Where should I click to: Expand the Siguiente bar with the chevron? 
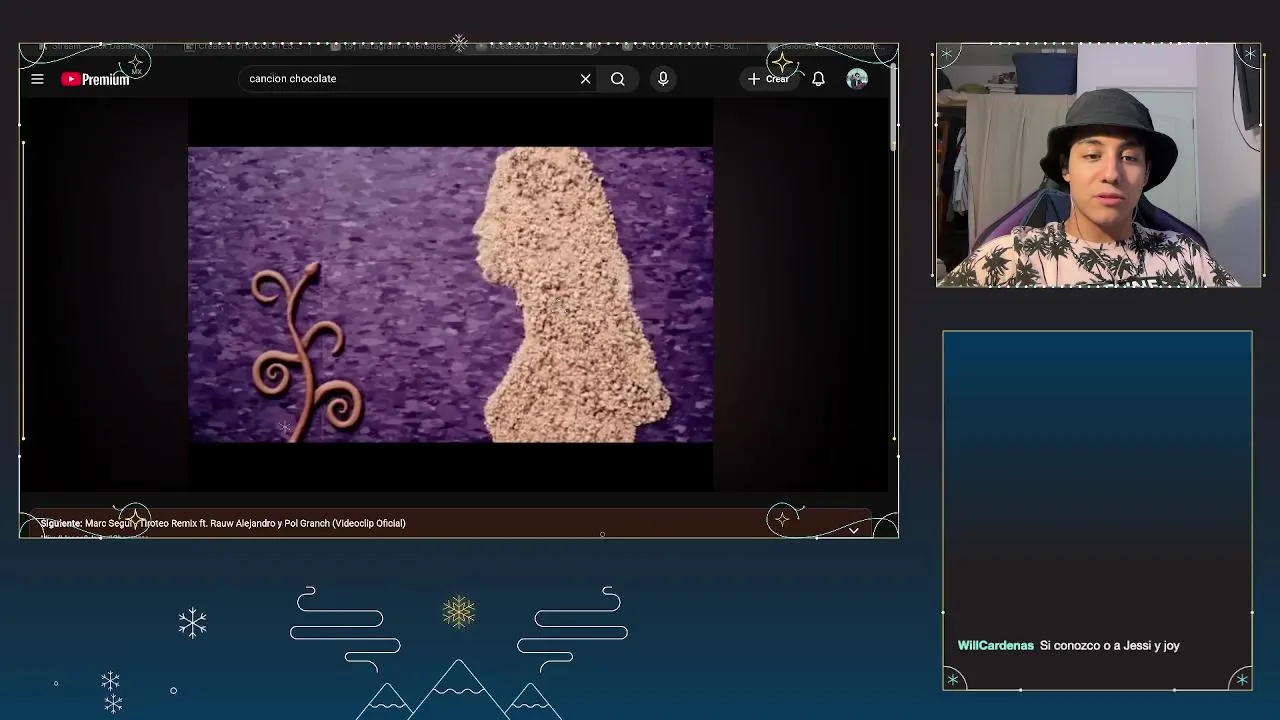(853, 530)
